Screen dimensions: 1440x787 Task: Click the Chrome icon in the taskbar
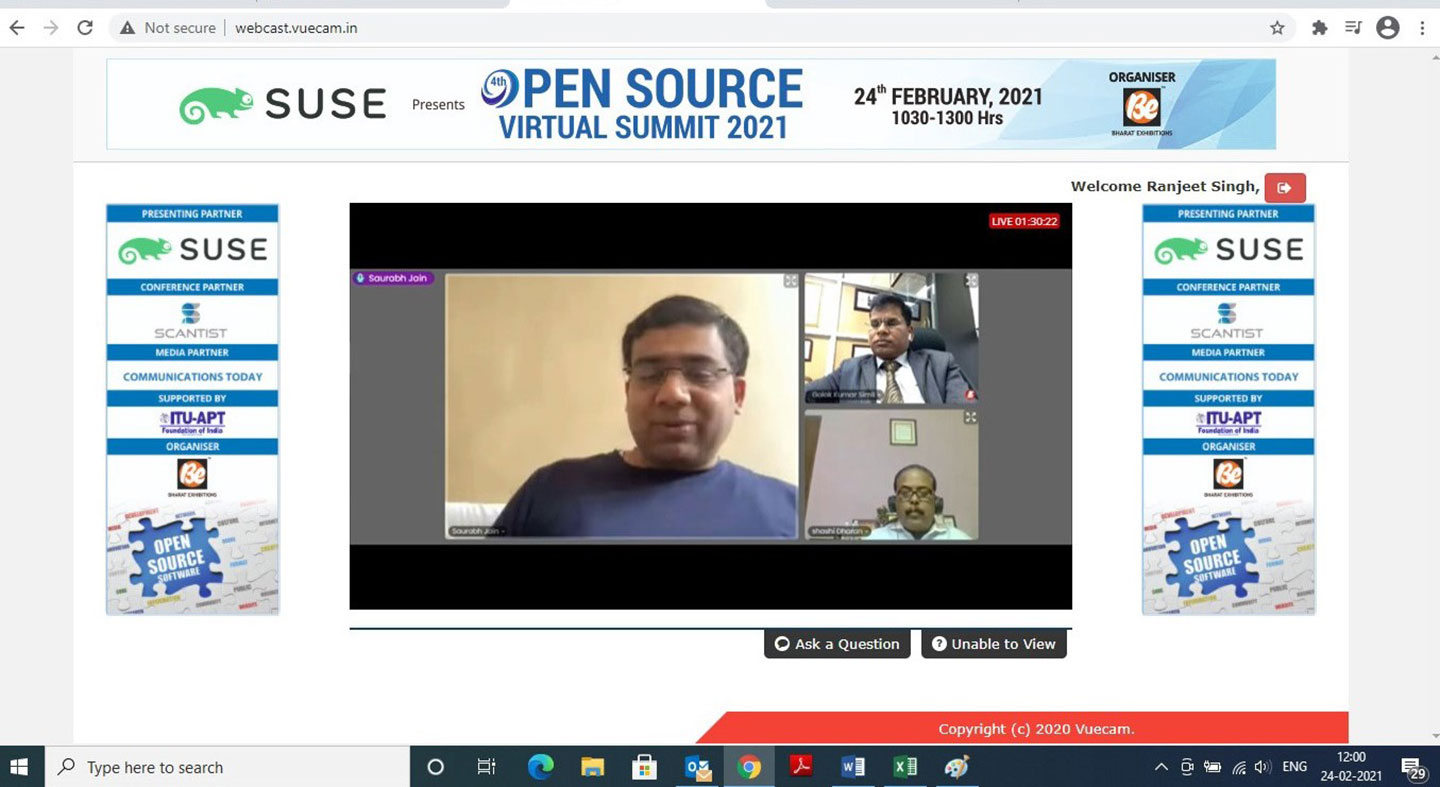749,767
